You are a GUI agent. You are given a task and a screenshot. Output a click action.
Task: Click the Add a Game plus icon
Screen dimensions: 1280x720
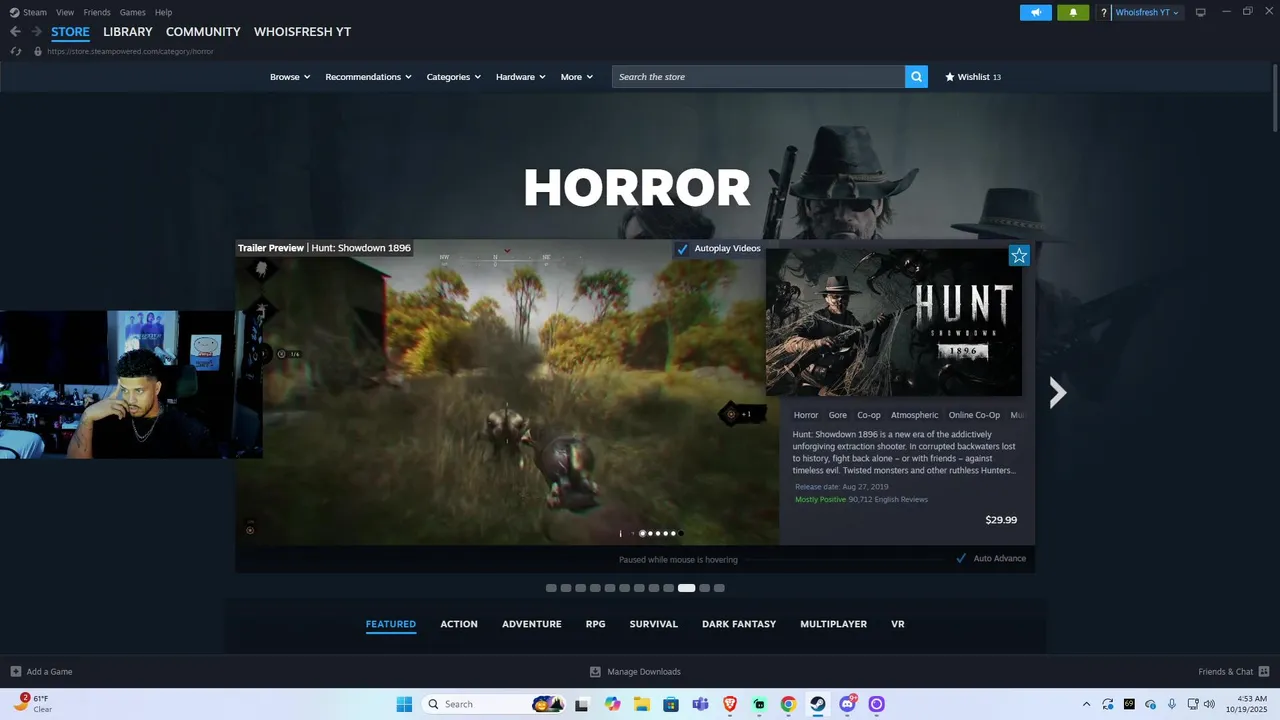pos(16,671)
